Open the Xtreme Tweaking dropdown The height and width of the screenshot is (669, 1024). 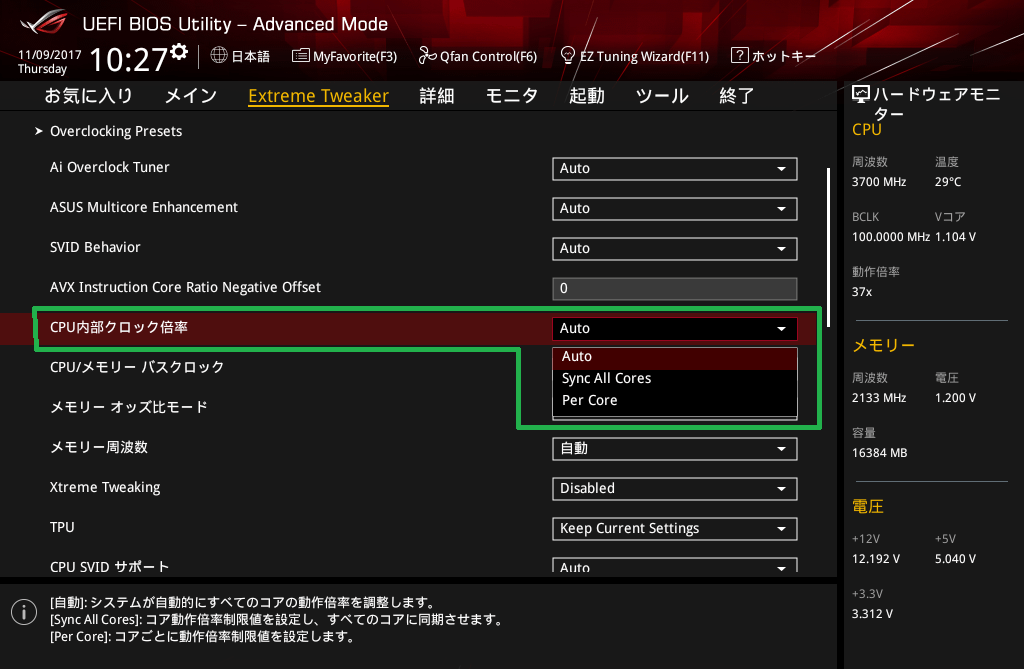pyautogui.click(x=675, y=489)
